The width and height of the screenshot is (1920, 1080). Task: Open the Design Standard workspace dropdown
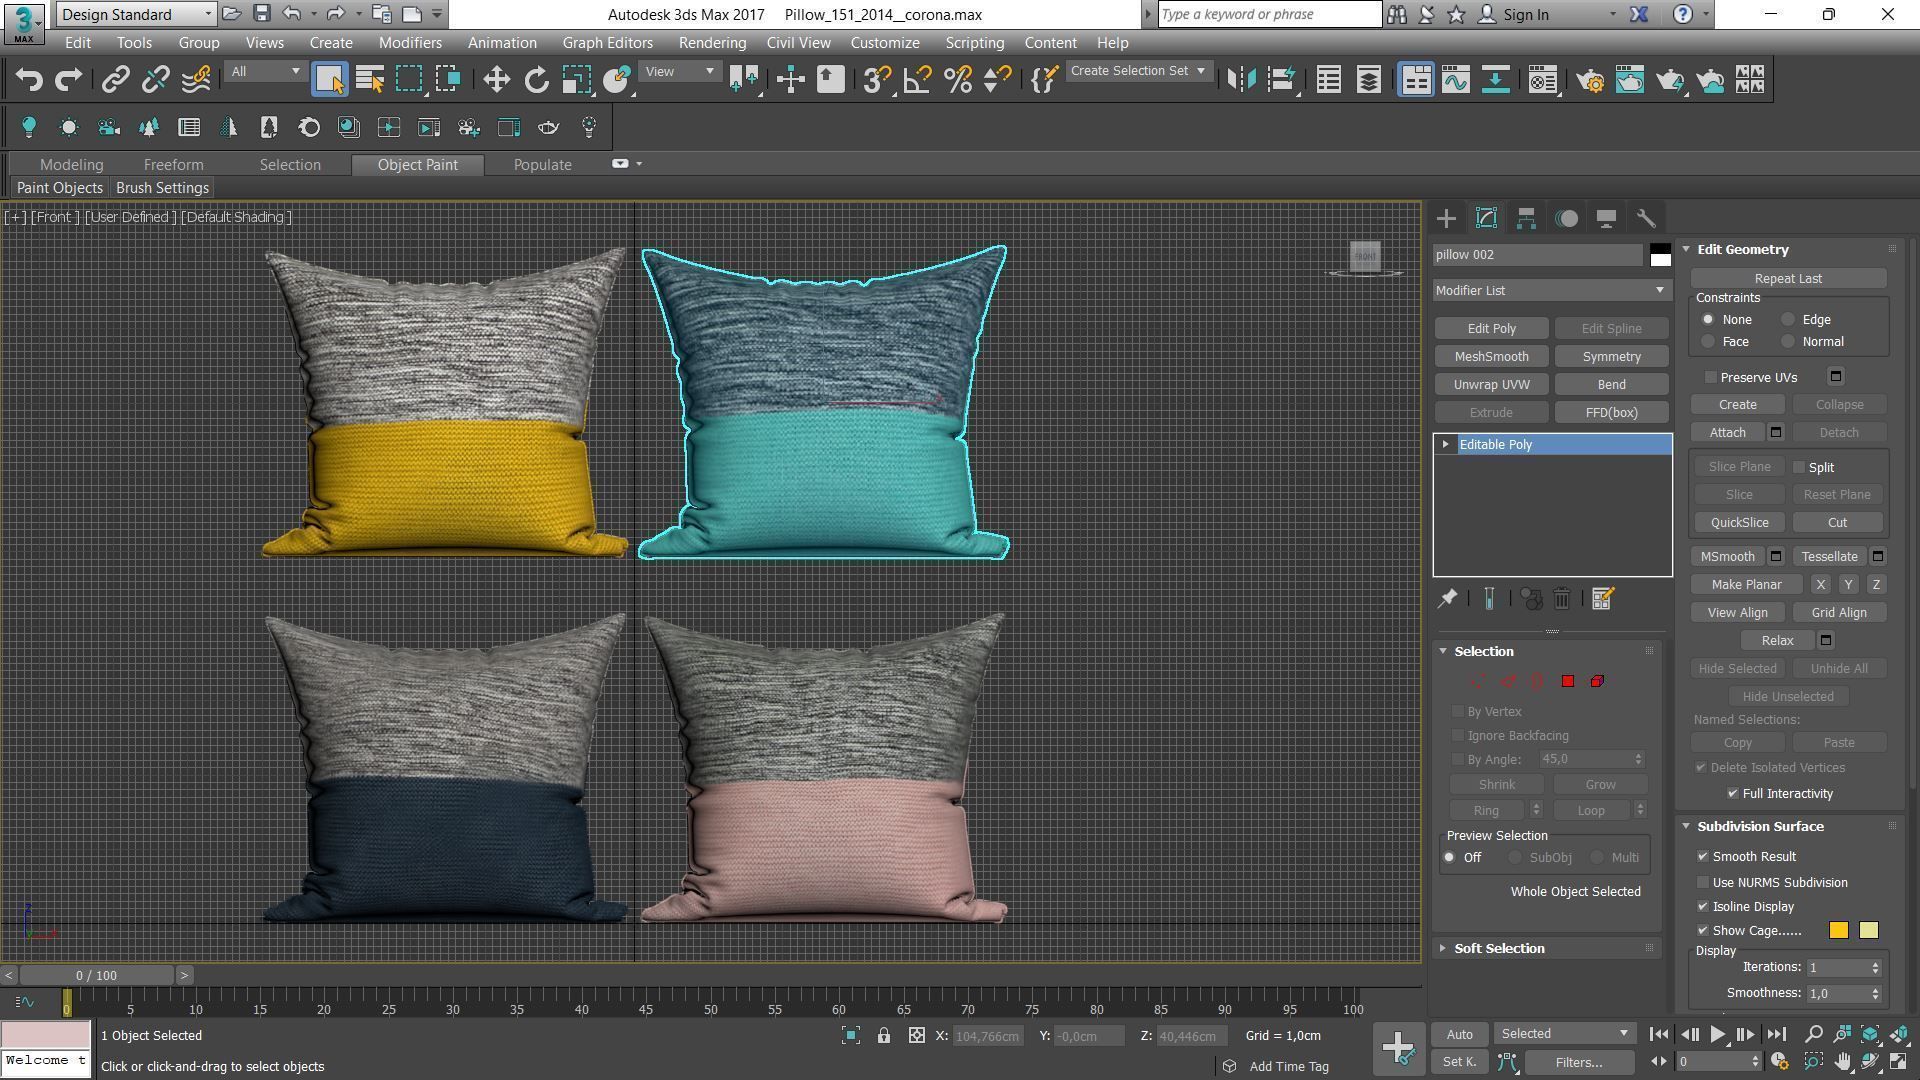(137, 14)
